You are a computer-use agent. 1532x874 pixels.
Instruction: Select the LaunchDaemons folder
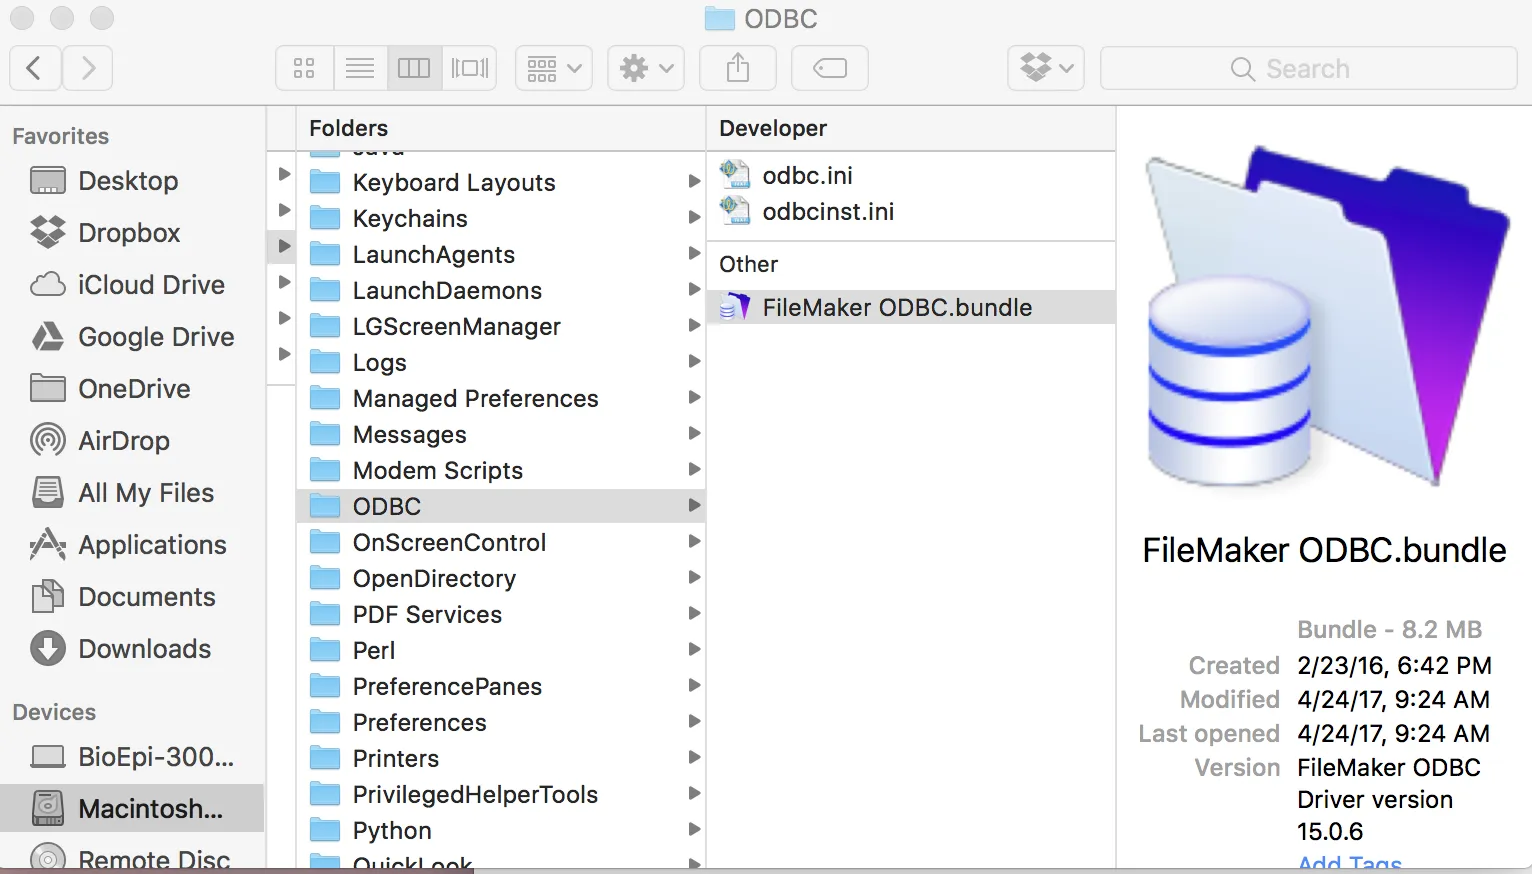(x=501, y=291)
